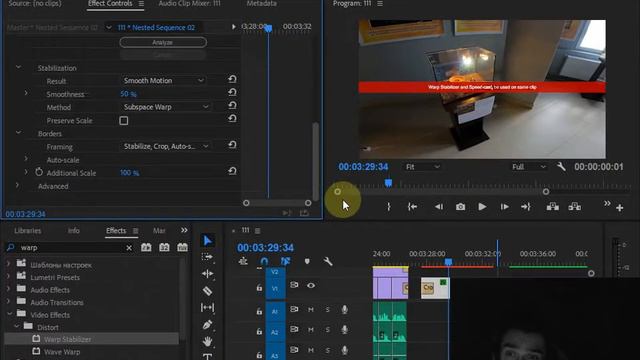Select the Razor tool
This screenshot has width=640, height=360.
[207, 291]
